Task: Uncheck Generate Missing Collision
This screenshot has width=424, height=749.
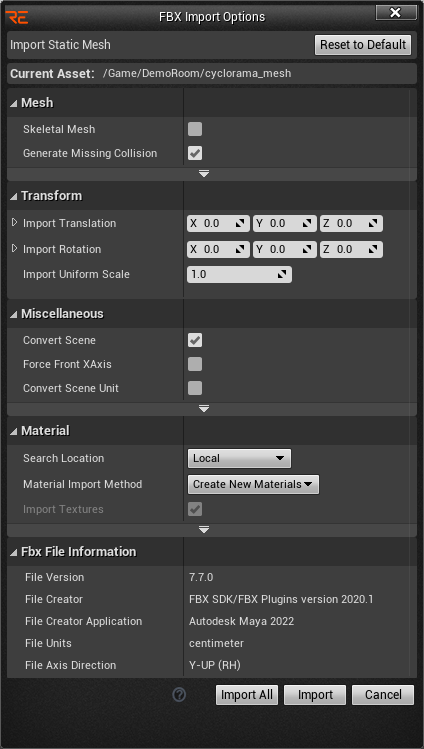Action: 195,153
